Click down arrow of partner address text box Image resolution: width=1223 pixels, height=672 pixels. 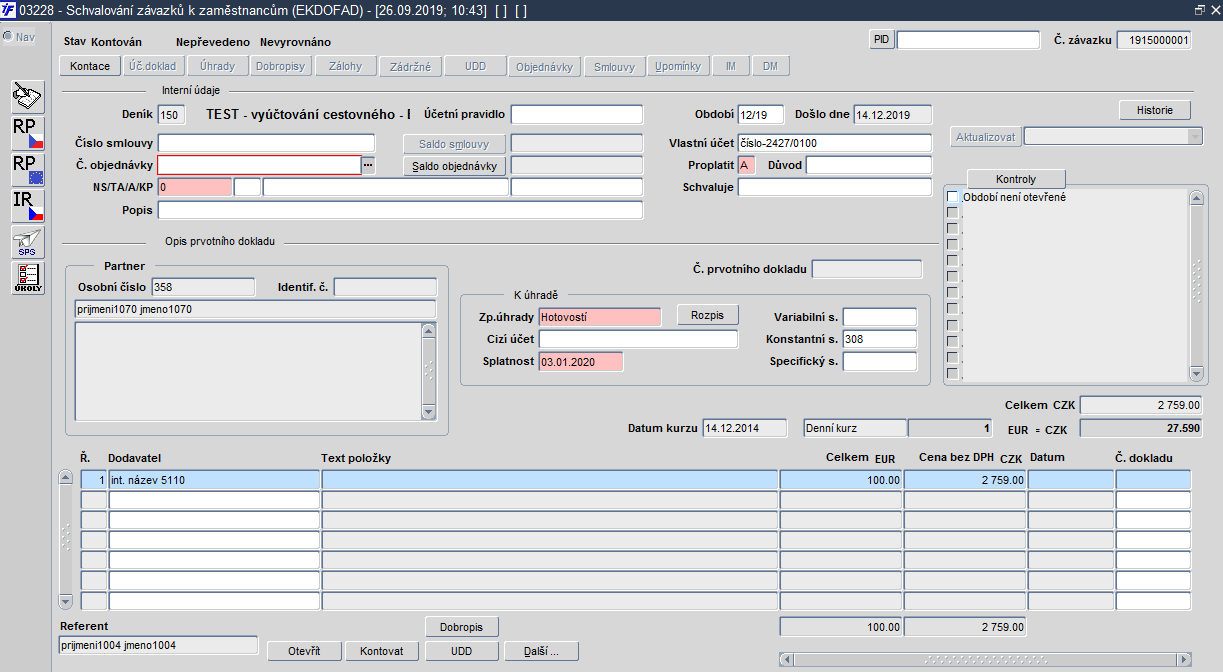click(x=429, y=411)
